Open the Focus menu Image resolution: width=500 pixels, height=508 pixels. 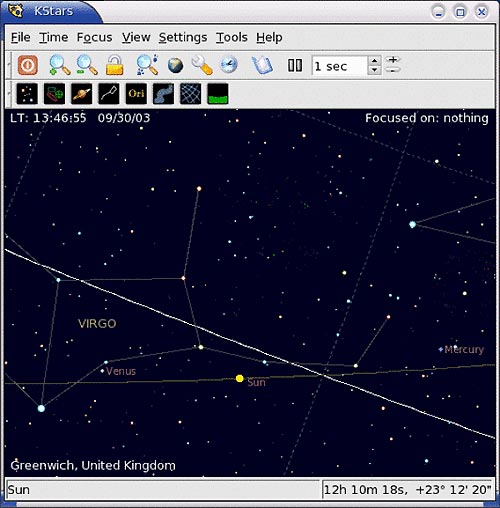pos(94,37)
